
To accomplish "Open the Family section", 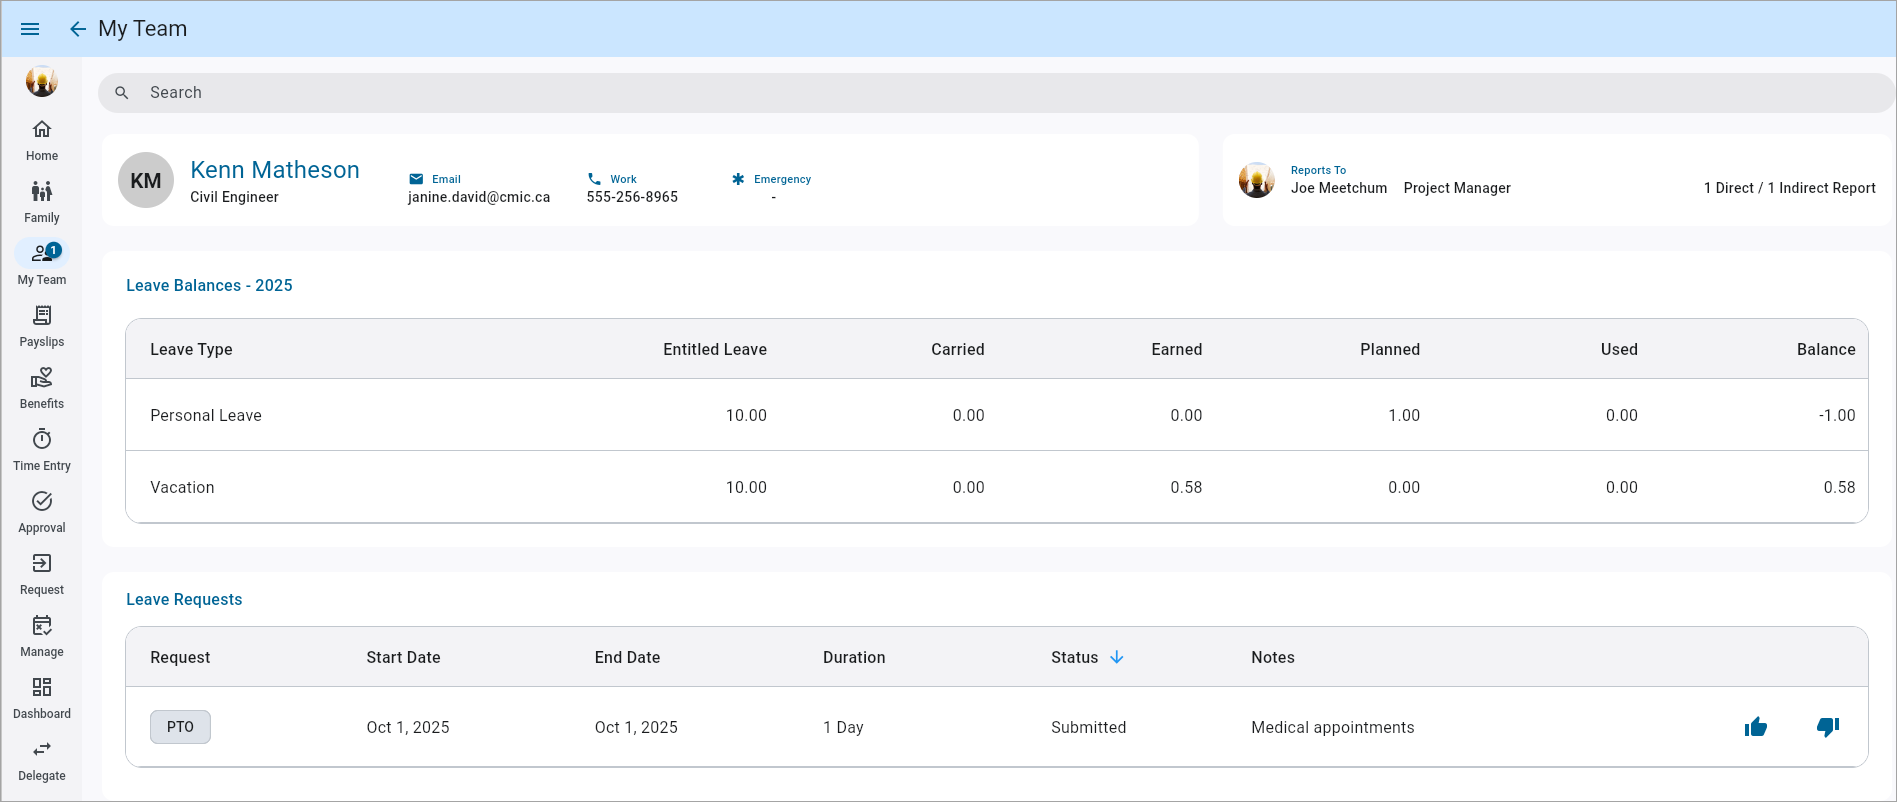I will point(42,202).
